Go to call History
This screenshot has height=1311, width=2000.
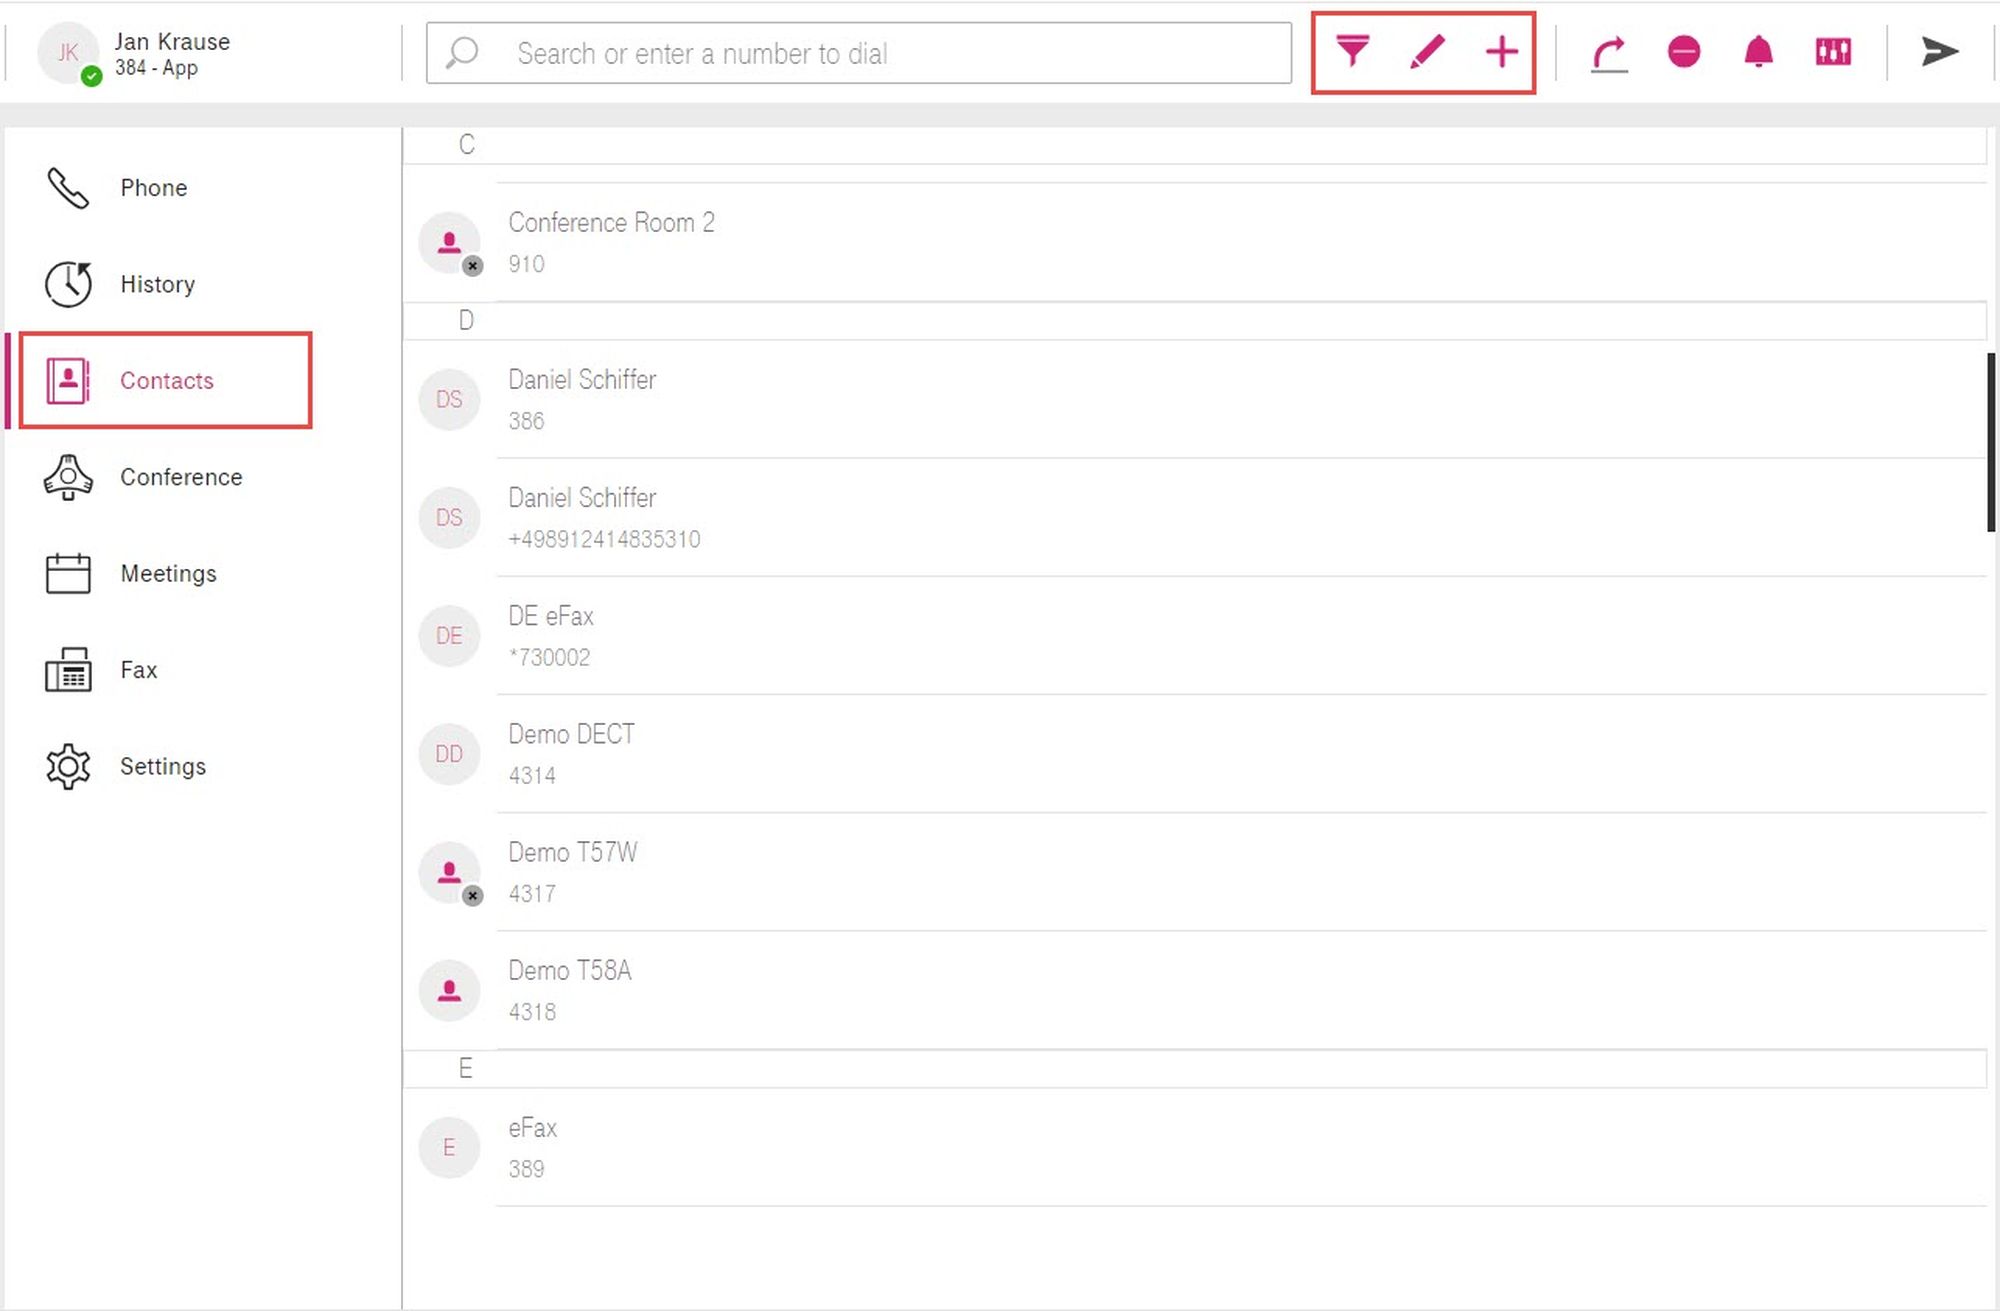pyautogui.click(x=157, y=284)
